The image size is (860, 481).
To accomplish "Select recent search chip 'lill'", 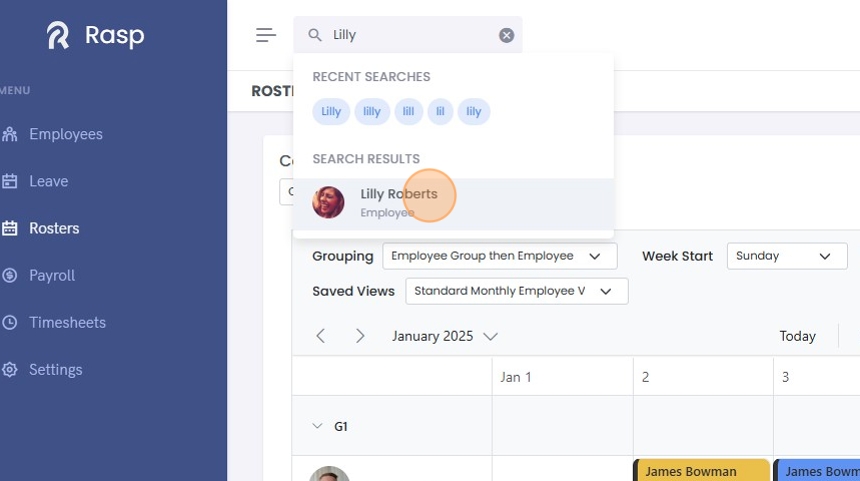I will tap(409, 111).
